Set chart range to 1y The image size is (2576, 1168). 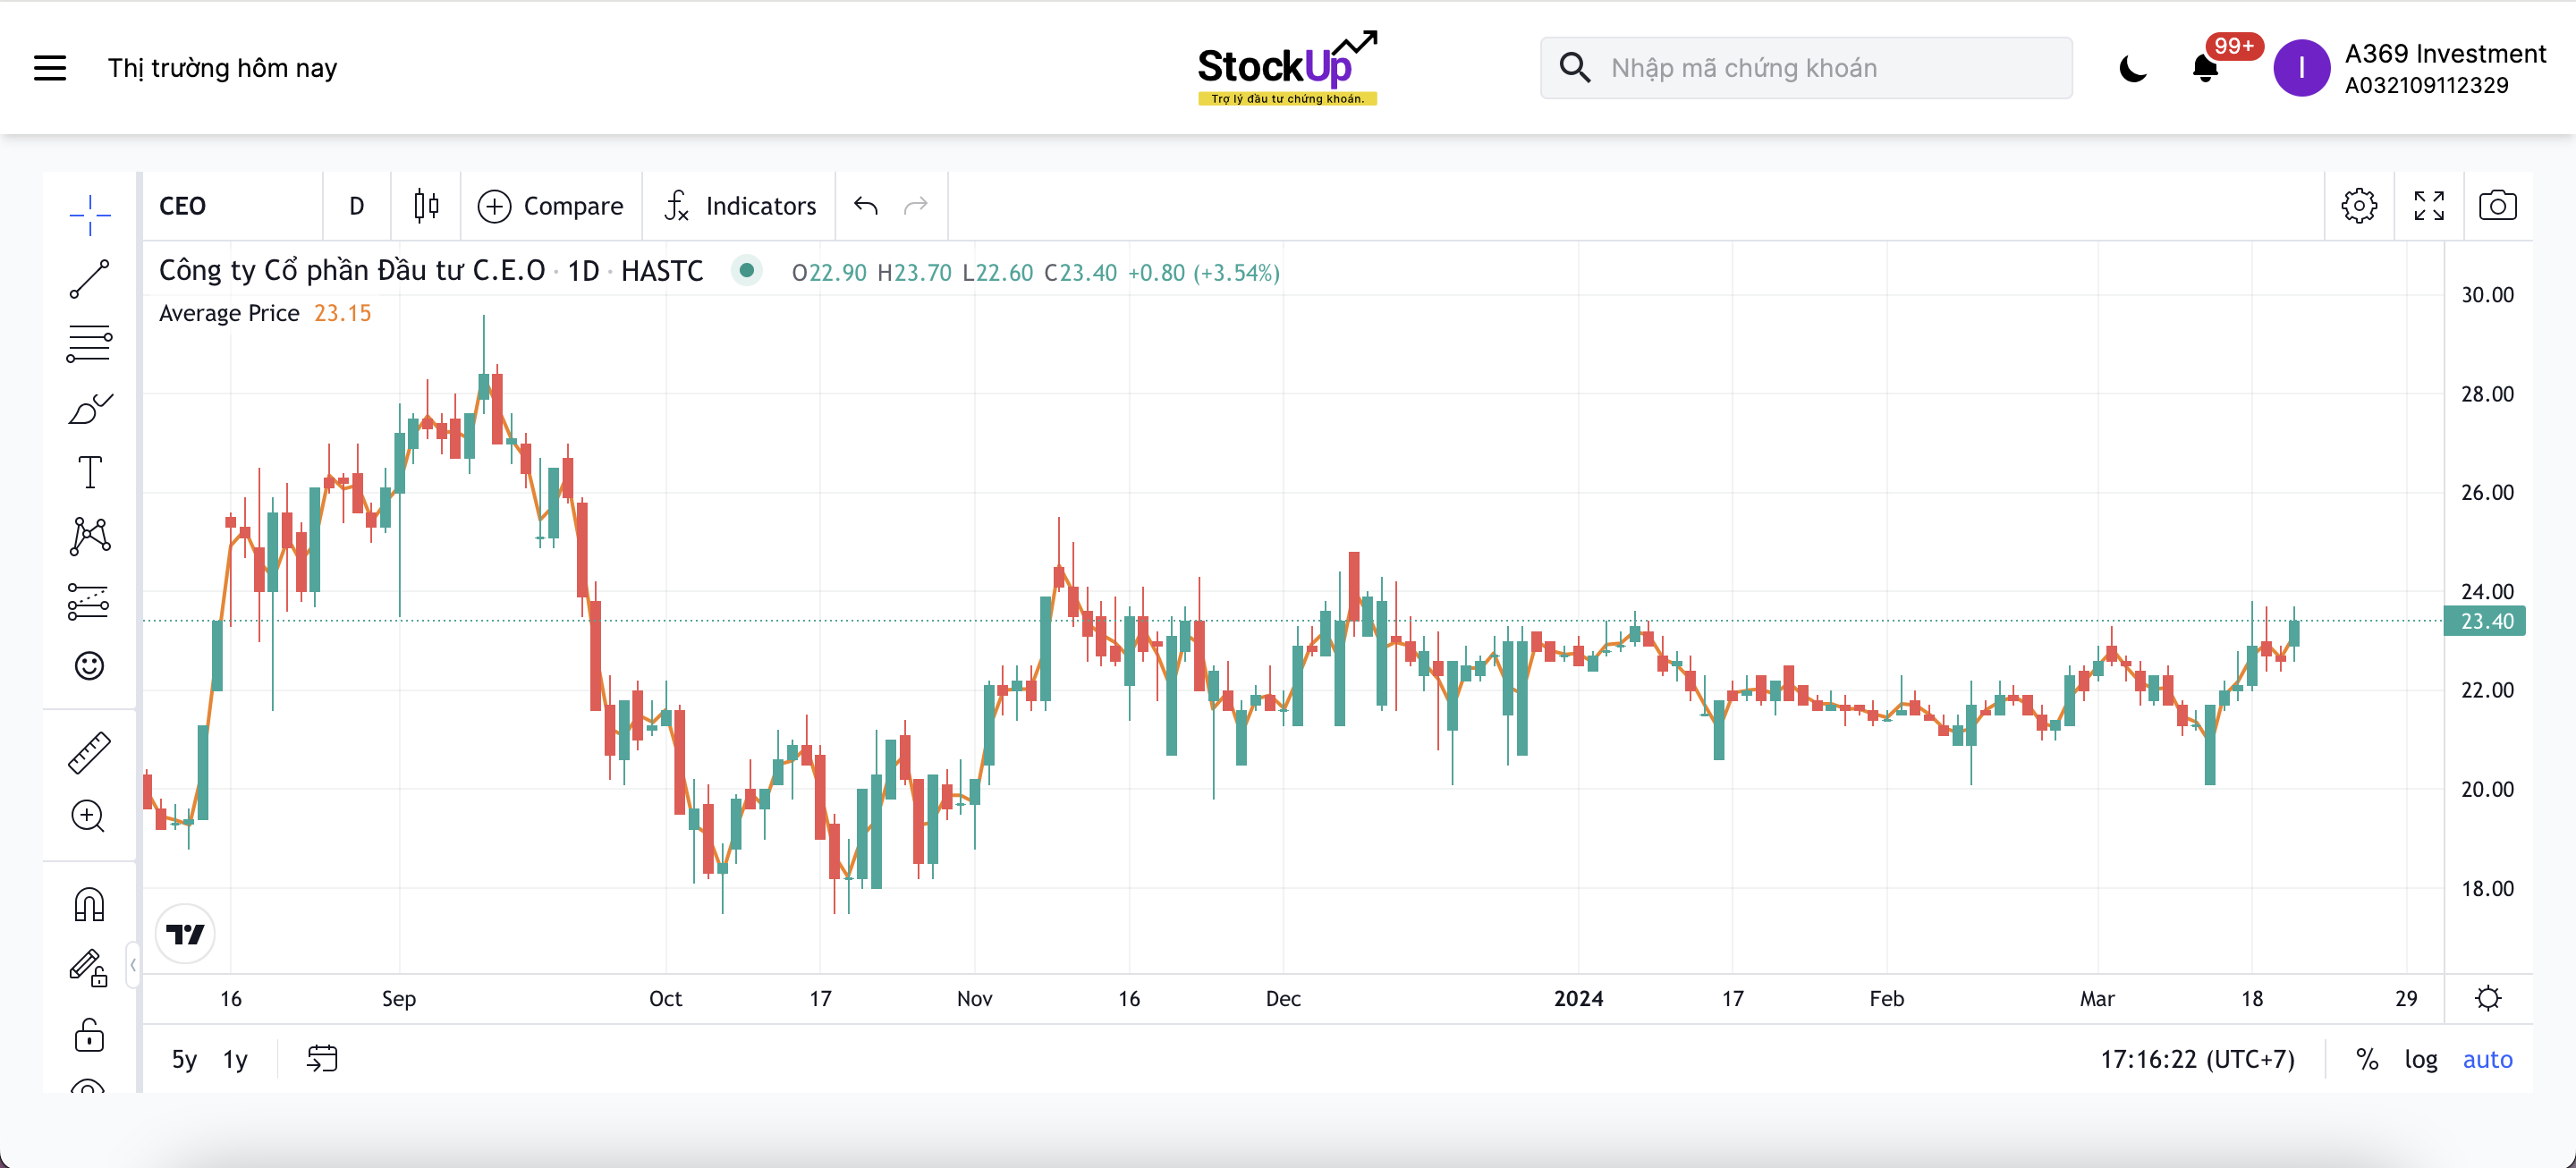235,1059
